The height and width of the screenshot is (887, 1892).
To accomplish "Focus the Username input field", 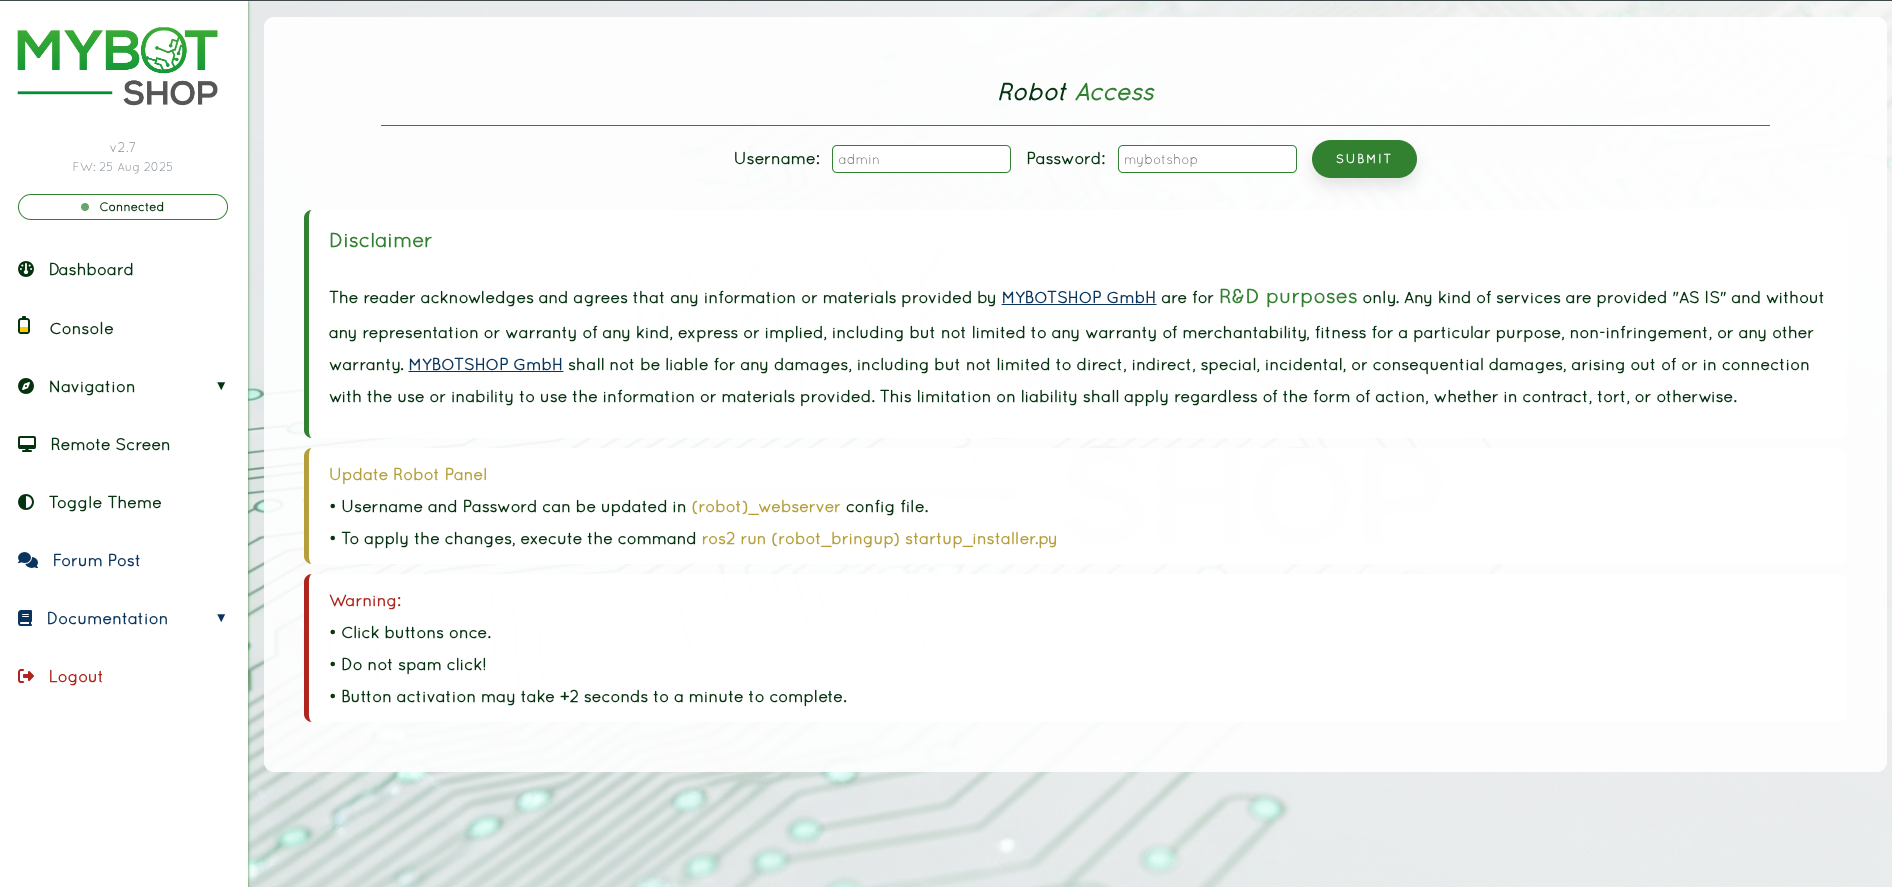I will (x=921, y=159).
